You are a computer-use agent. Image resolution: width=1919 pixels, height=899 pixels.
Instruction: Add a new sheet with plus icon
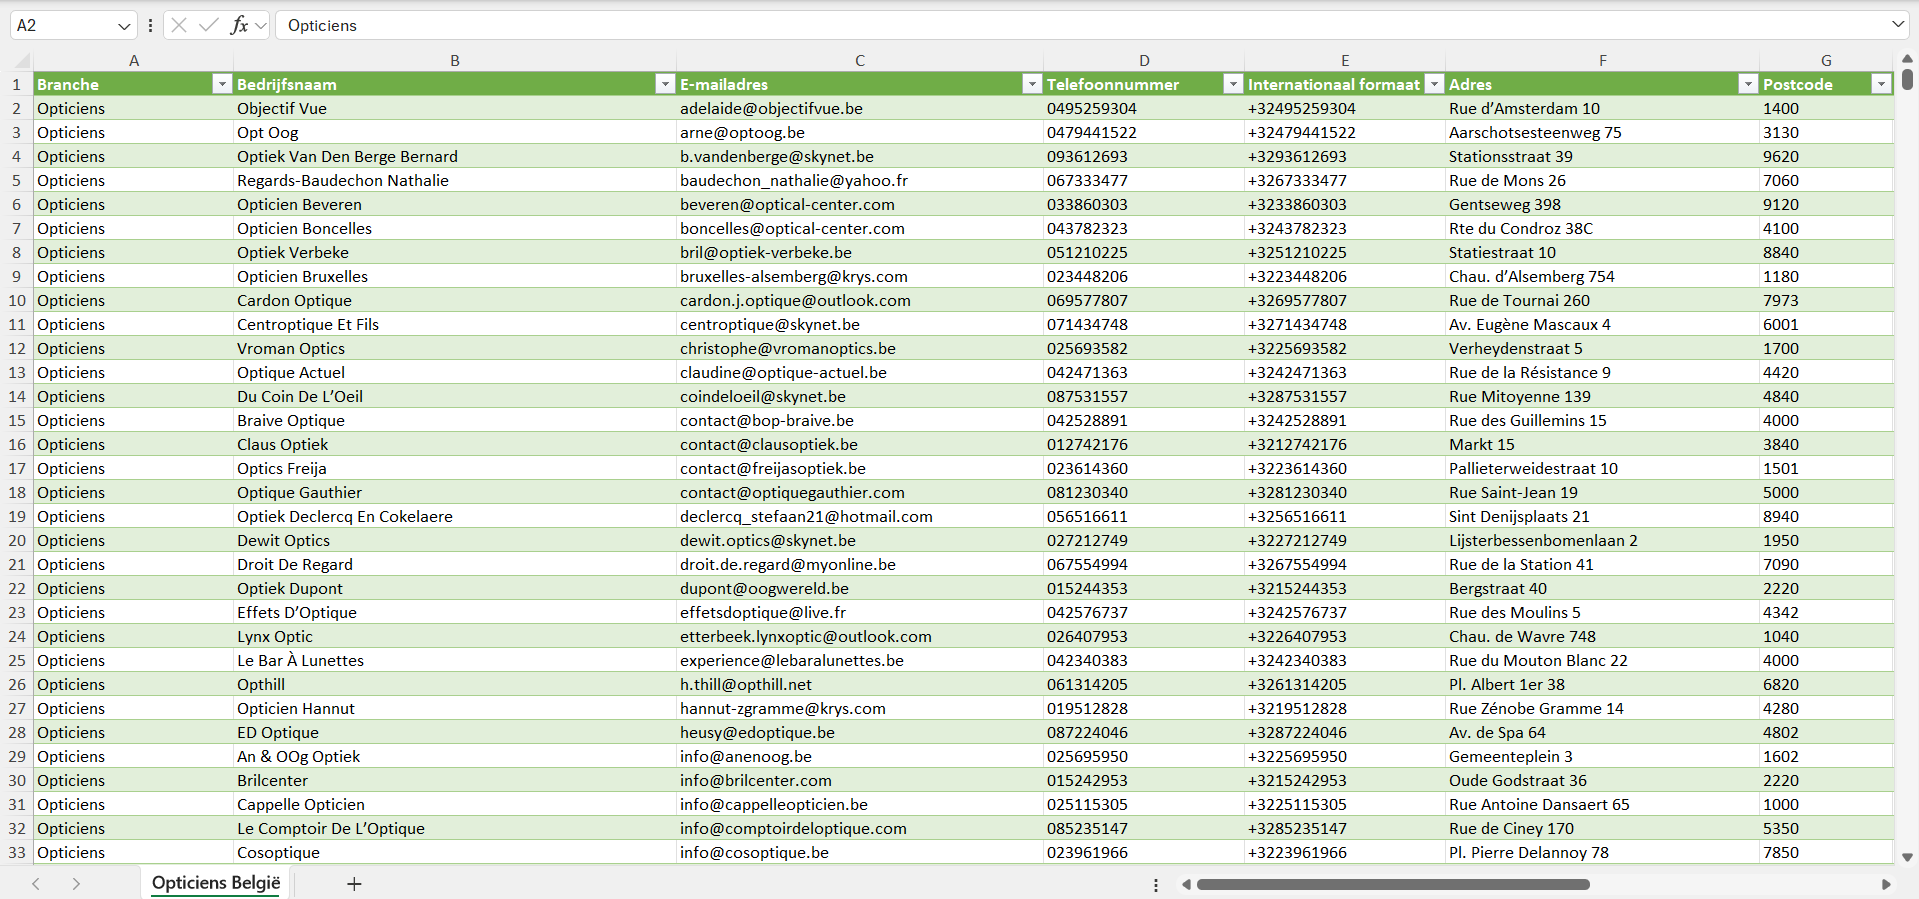(354, 883)
